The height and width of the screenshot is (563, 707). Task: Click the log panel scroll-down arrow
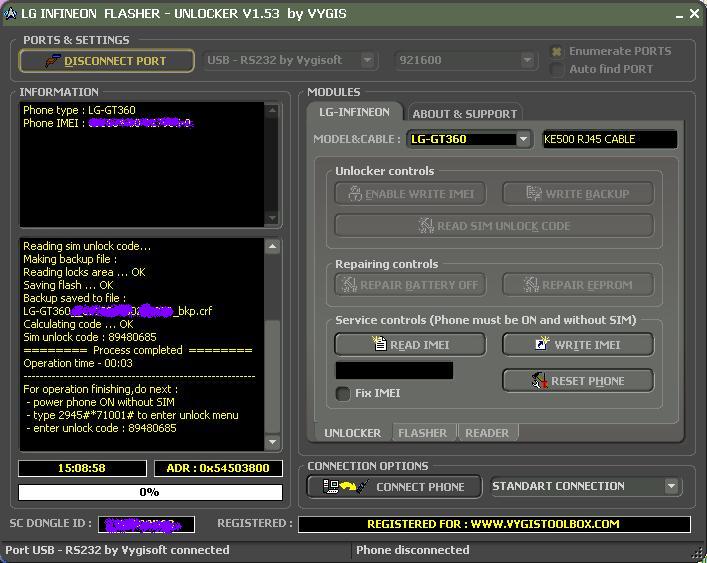point(272,442)
